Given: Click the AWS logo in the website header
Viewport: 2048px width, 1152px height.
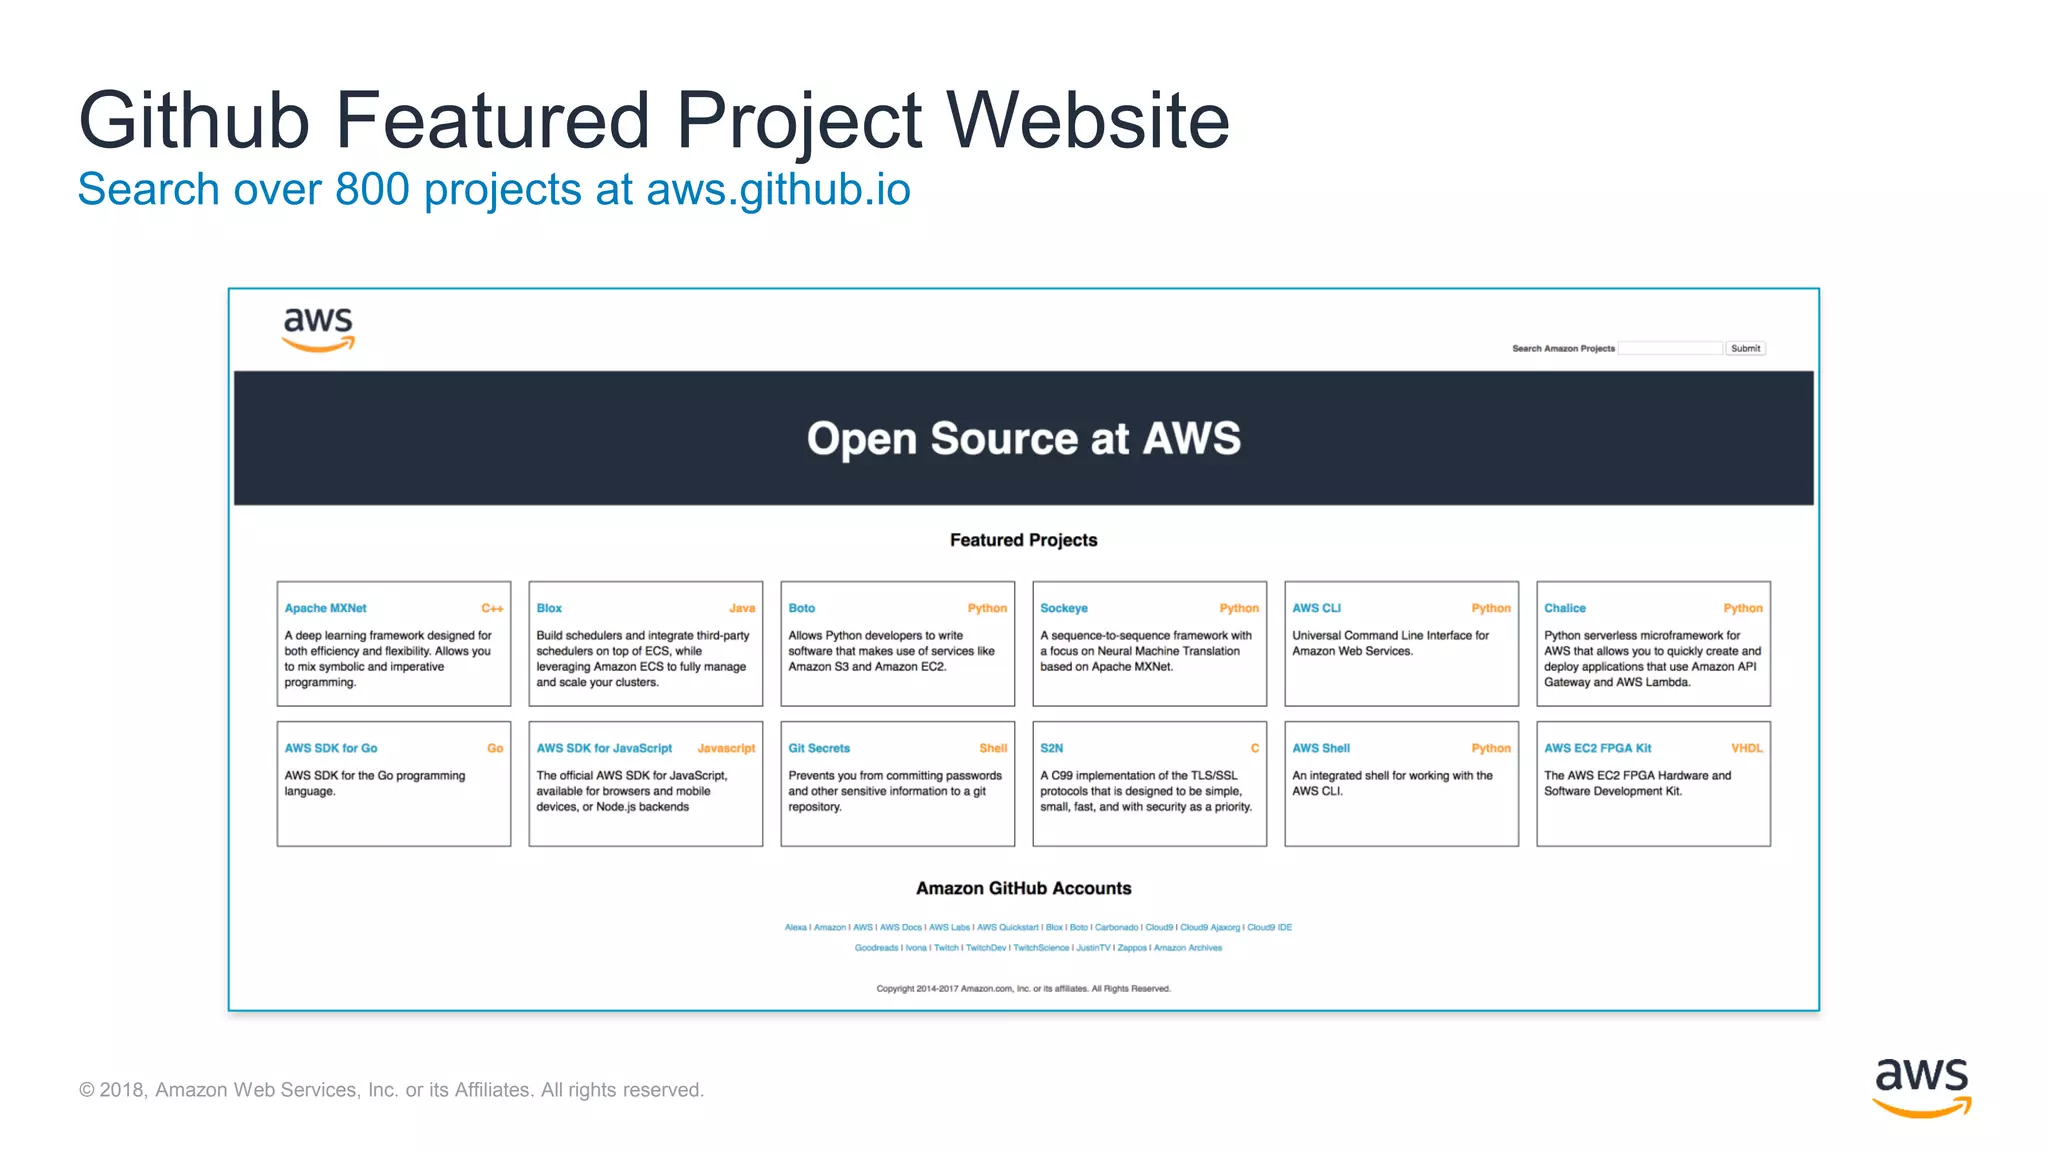Looking at the screenshot, I should click(x=318, y=329).
